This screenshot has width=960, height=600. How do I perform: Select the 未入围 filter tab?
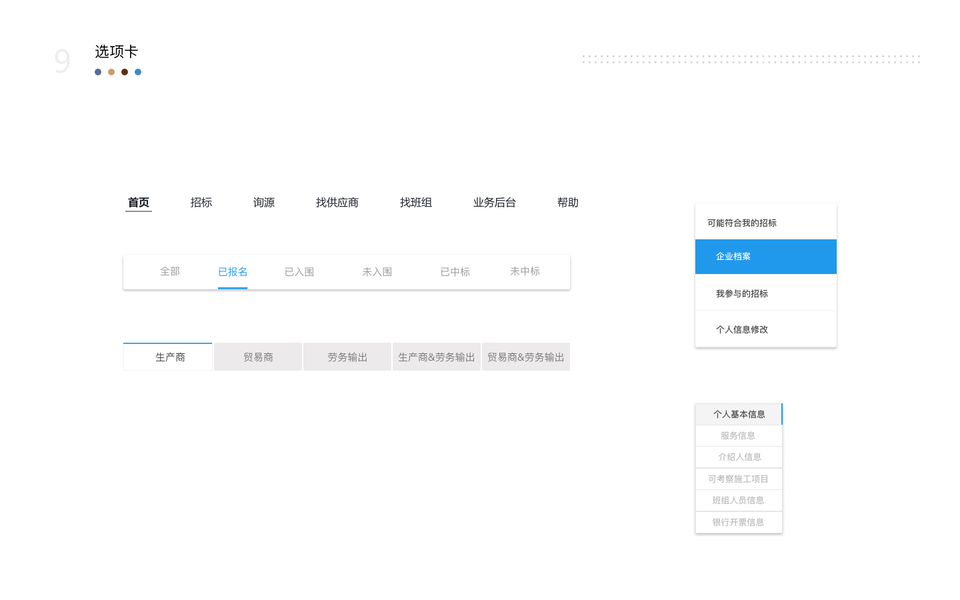(x=377, y=272)
